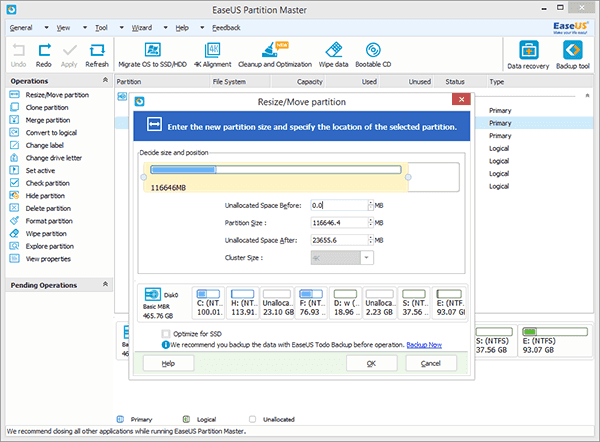Enable the Optimize for SSD checkbox

coord(166,334)
